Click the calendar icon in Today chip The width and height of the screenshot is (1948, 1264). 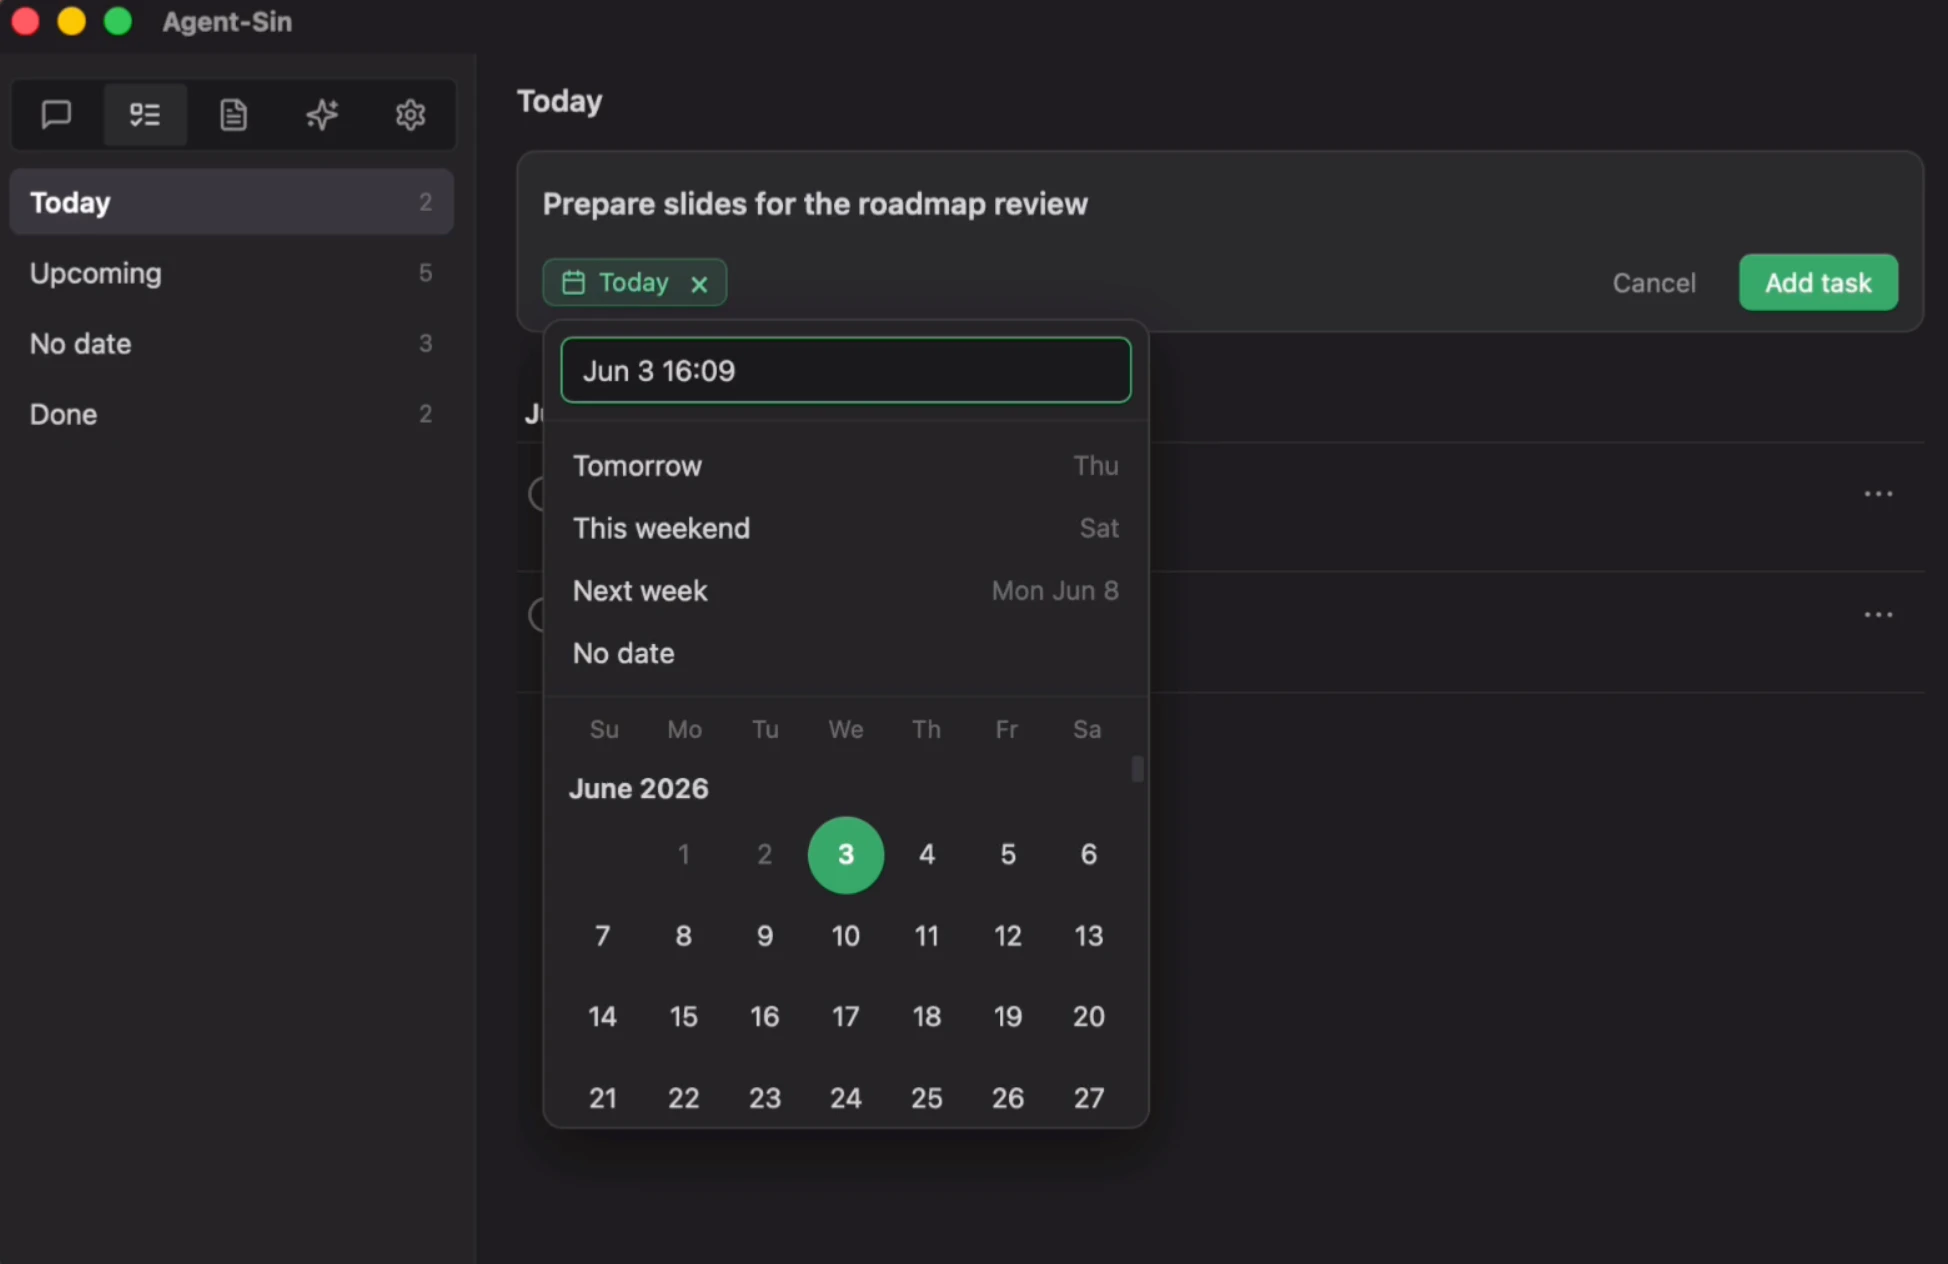coord(573,283)
